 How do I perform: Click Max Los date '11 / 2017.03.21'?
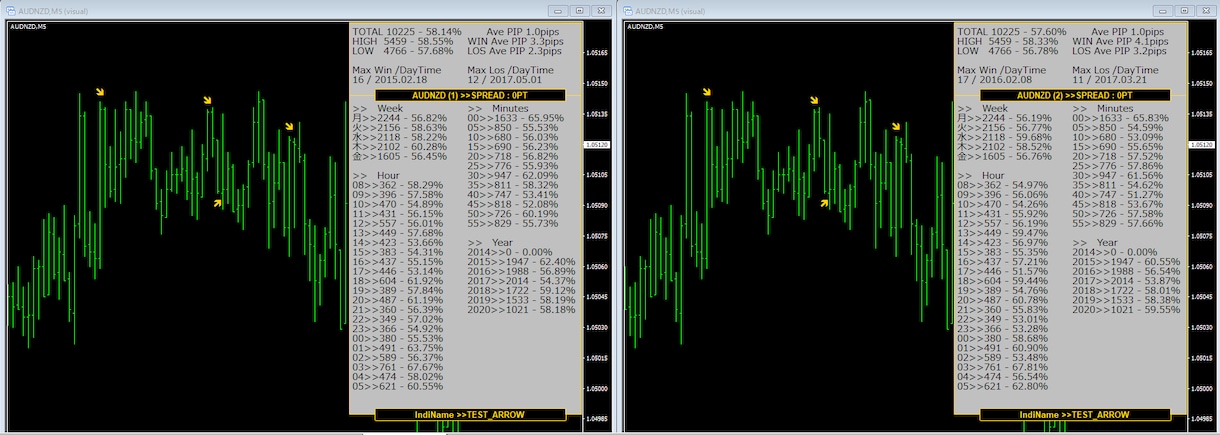pyautogui.click(x=1110, y=80)
